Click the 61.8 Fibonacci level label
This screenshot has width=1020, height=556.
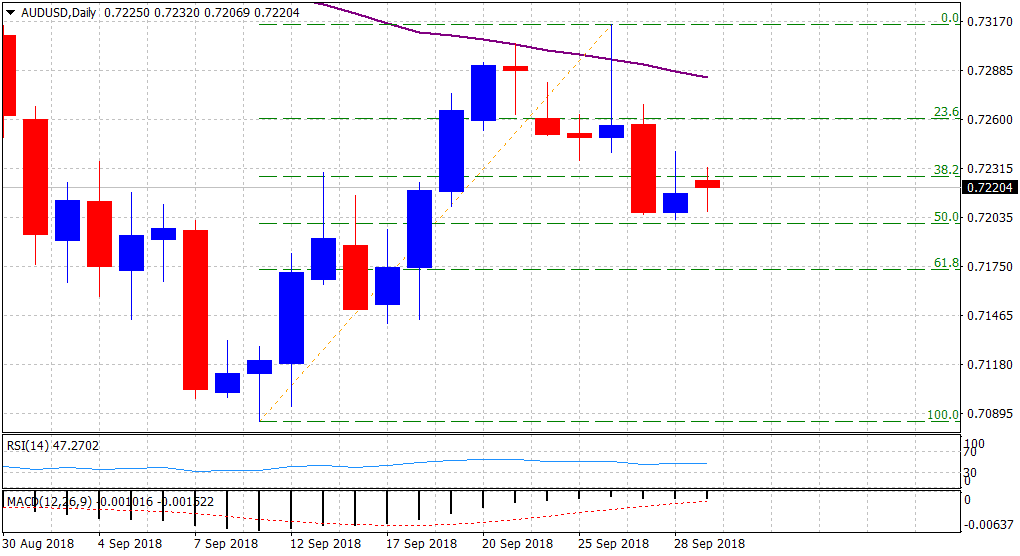(x=946, y=263)
